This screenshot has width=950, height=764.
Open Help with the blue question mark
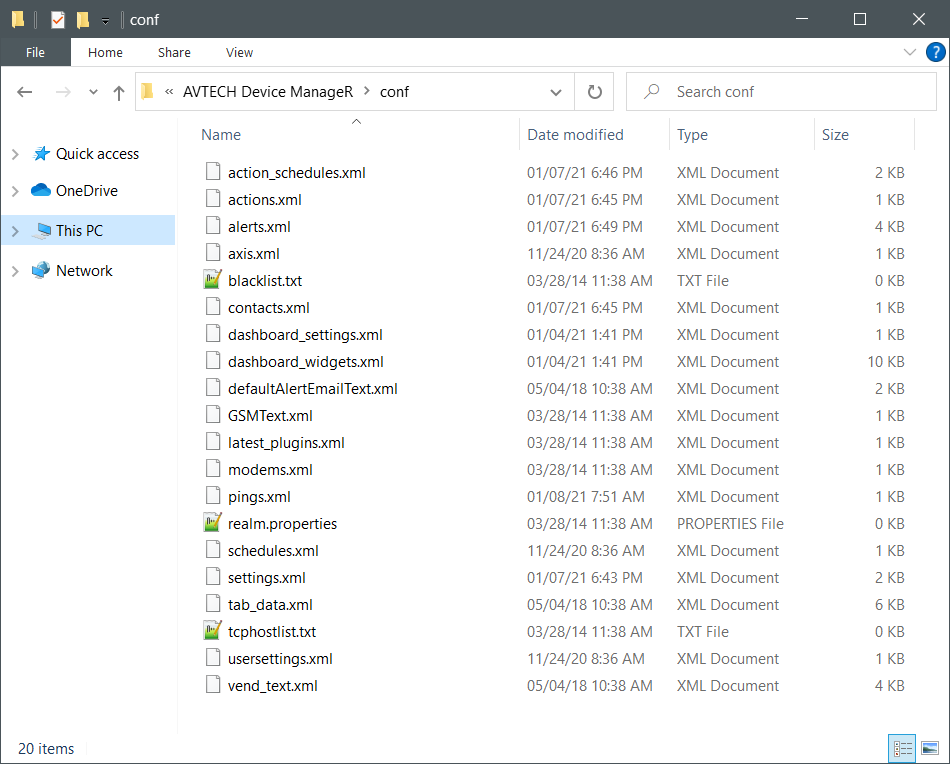point(935,52)
